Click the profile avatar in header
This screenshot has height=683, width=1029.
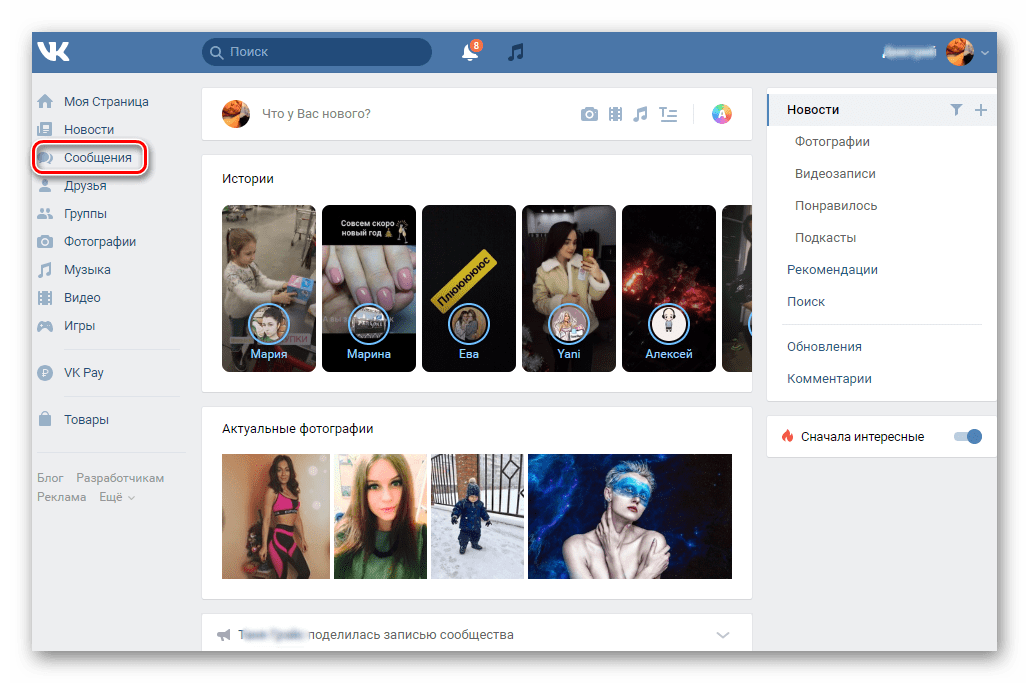click(x=959, y=51)
